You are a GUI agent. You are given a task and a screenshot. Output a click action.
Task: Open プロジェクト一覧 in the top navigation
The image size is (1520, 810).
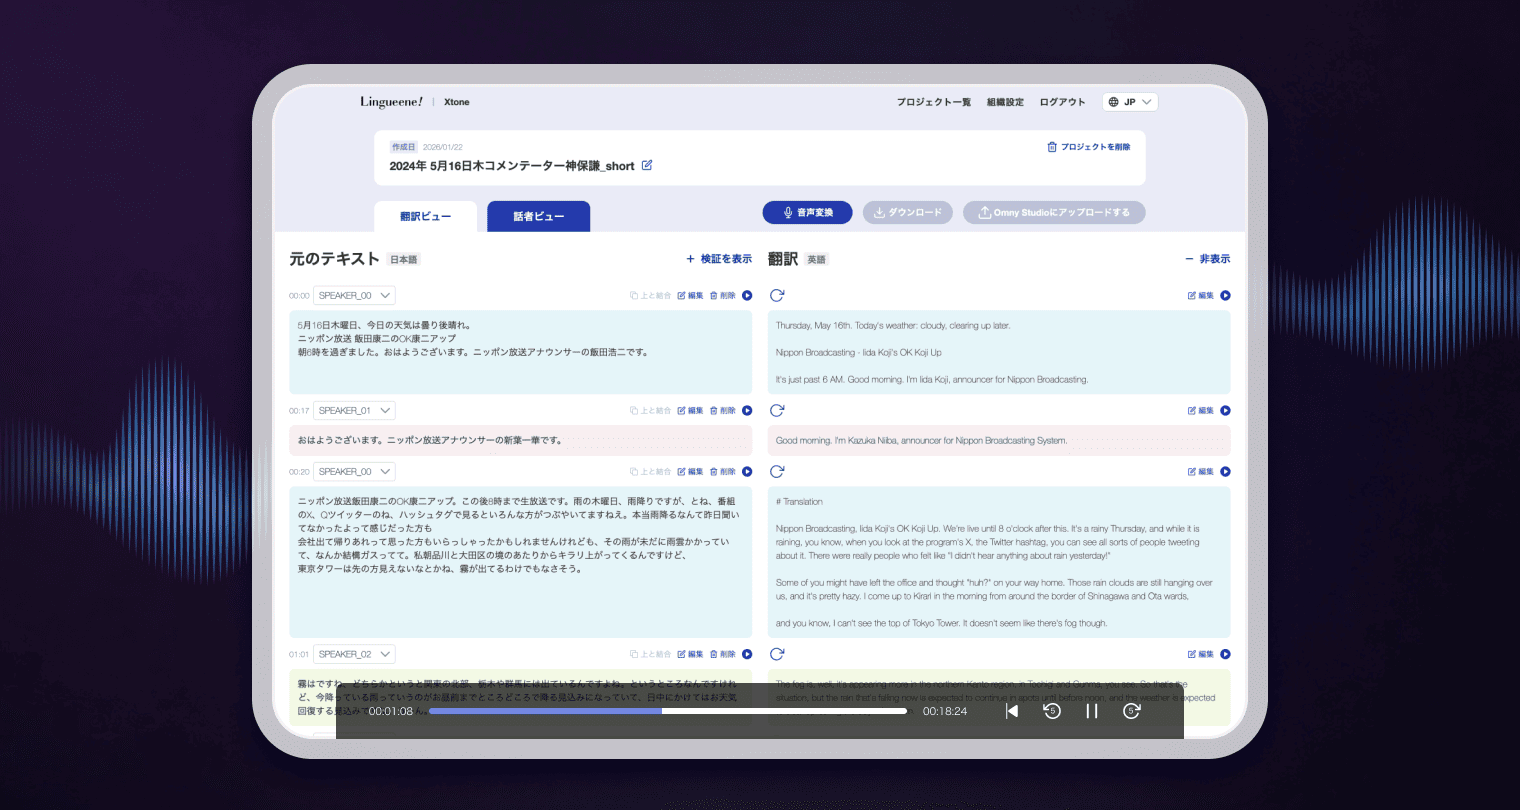tap(933, 102)
